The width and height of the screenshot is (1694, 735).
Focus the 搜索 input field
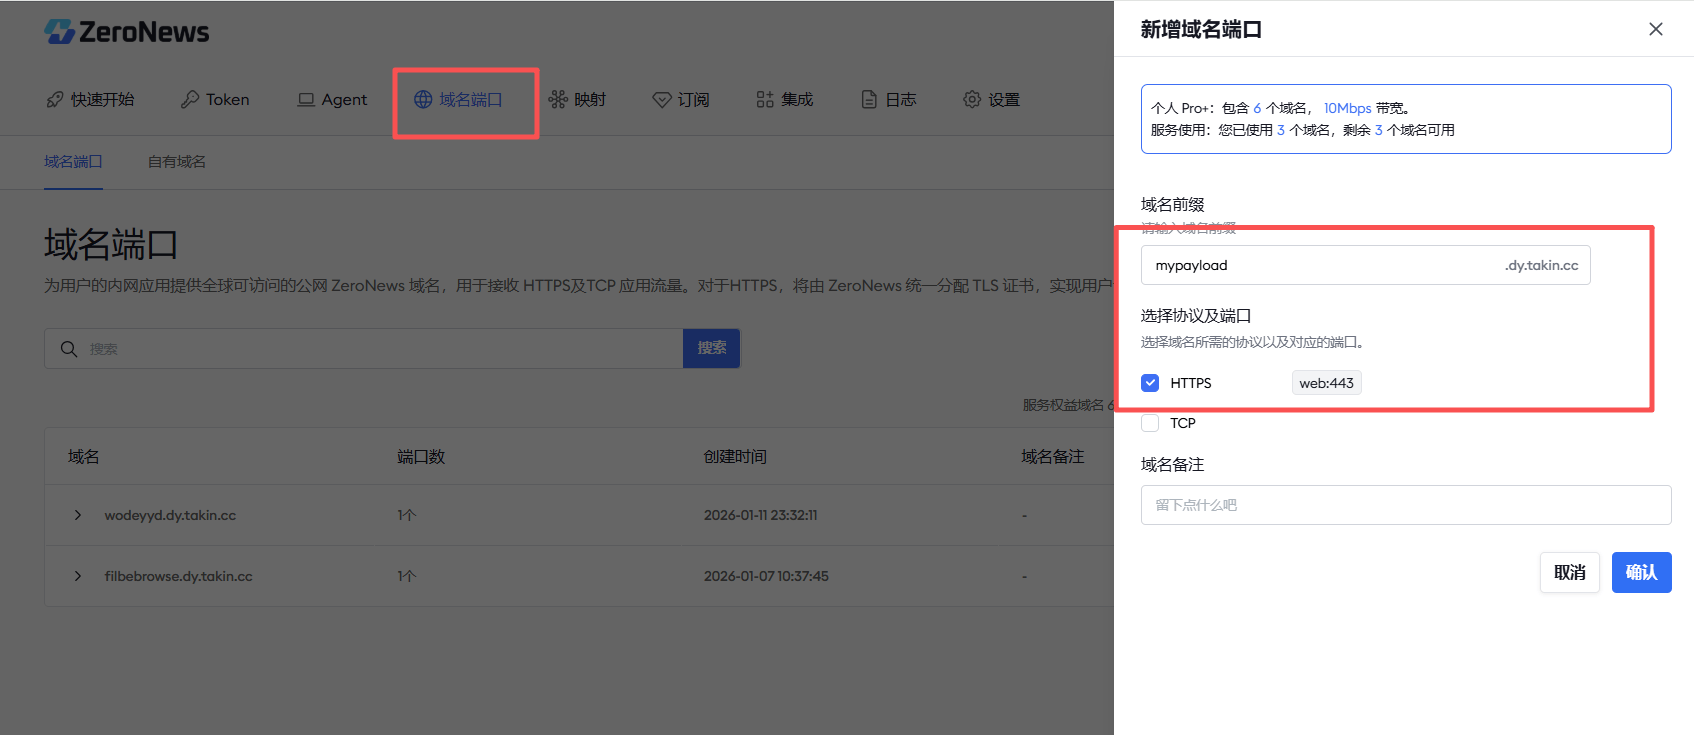pos(364,349)
